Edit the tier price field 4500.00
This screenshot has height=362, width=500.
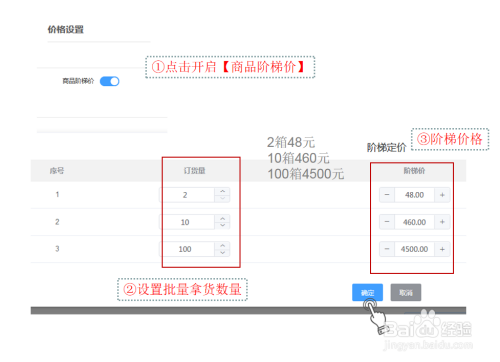(x=415, y=249)
